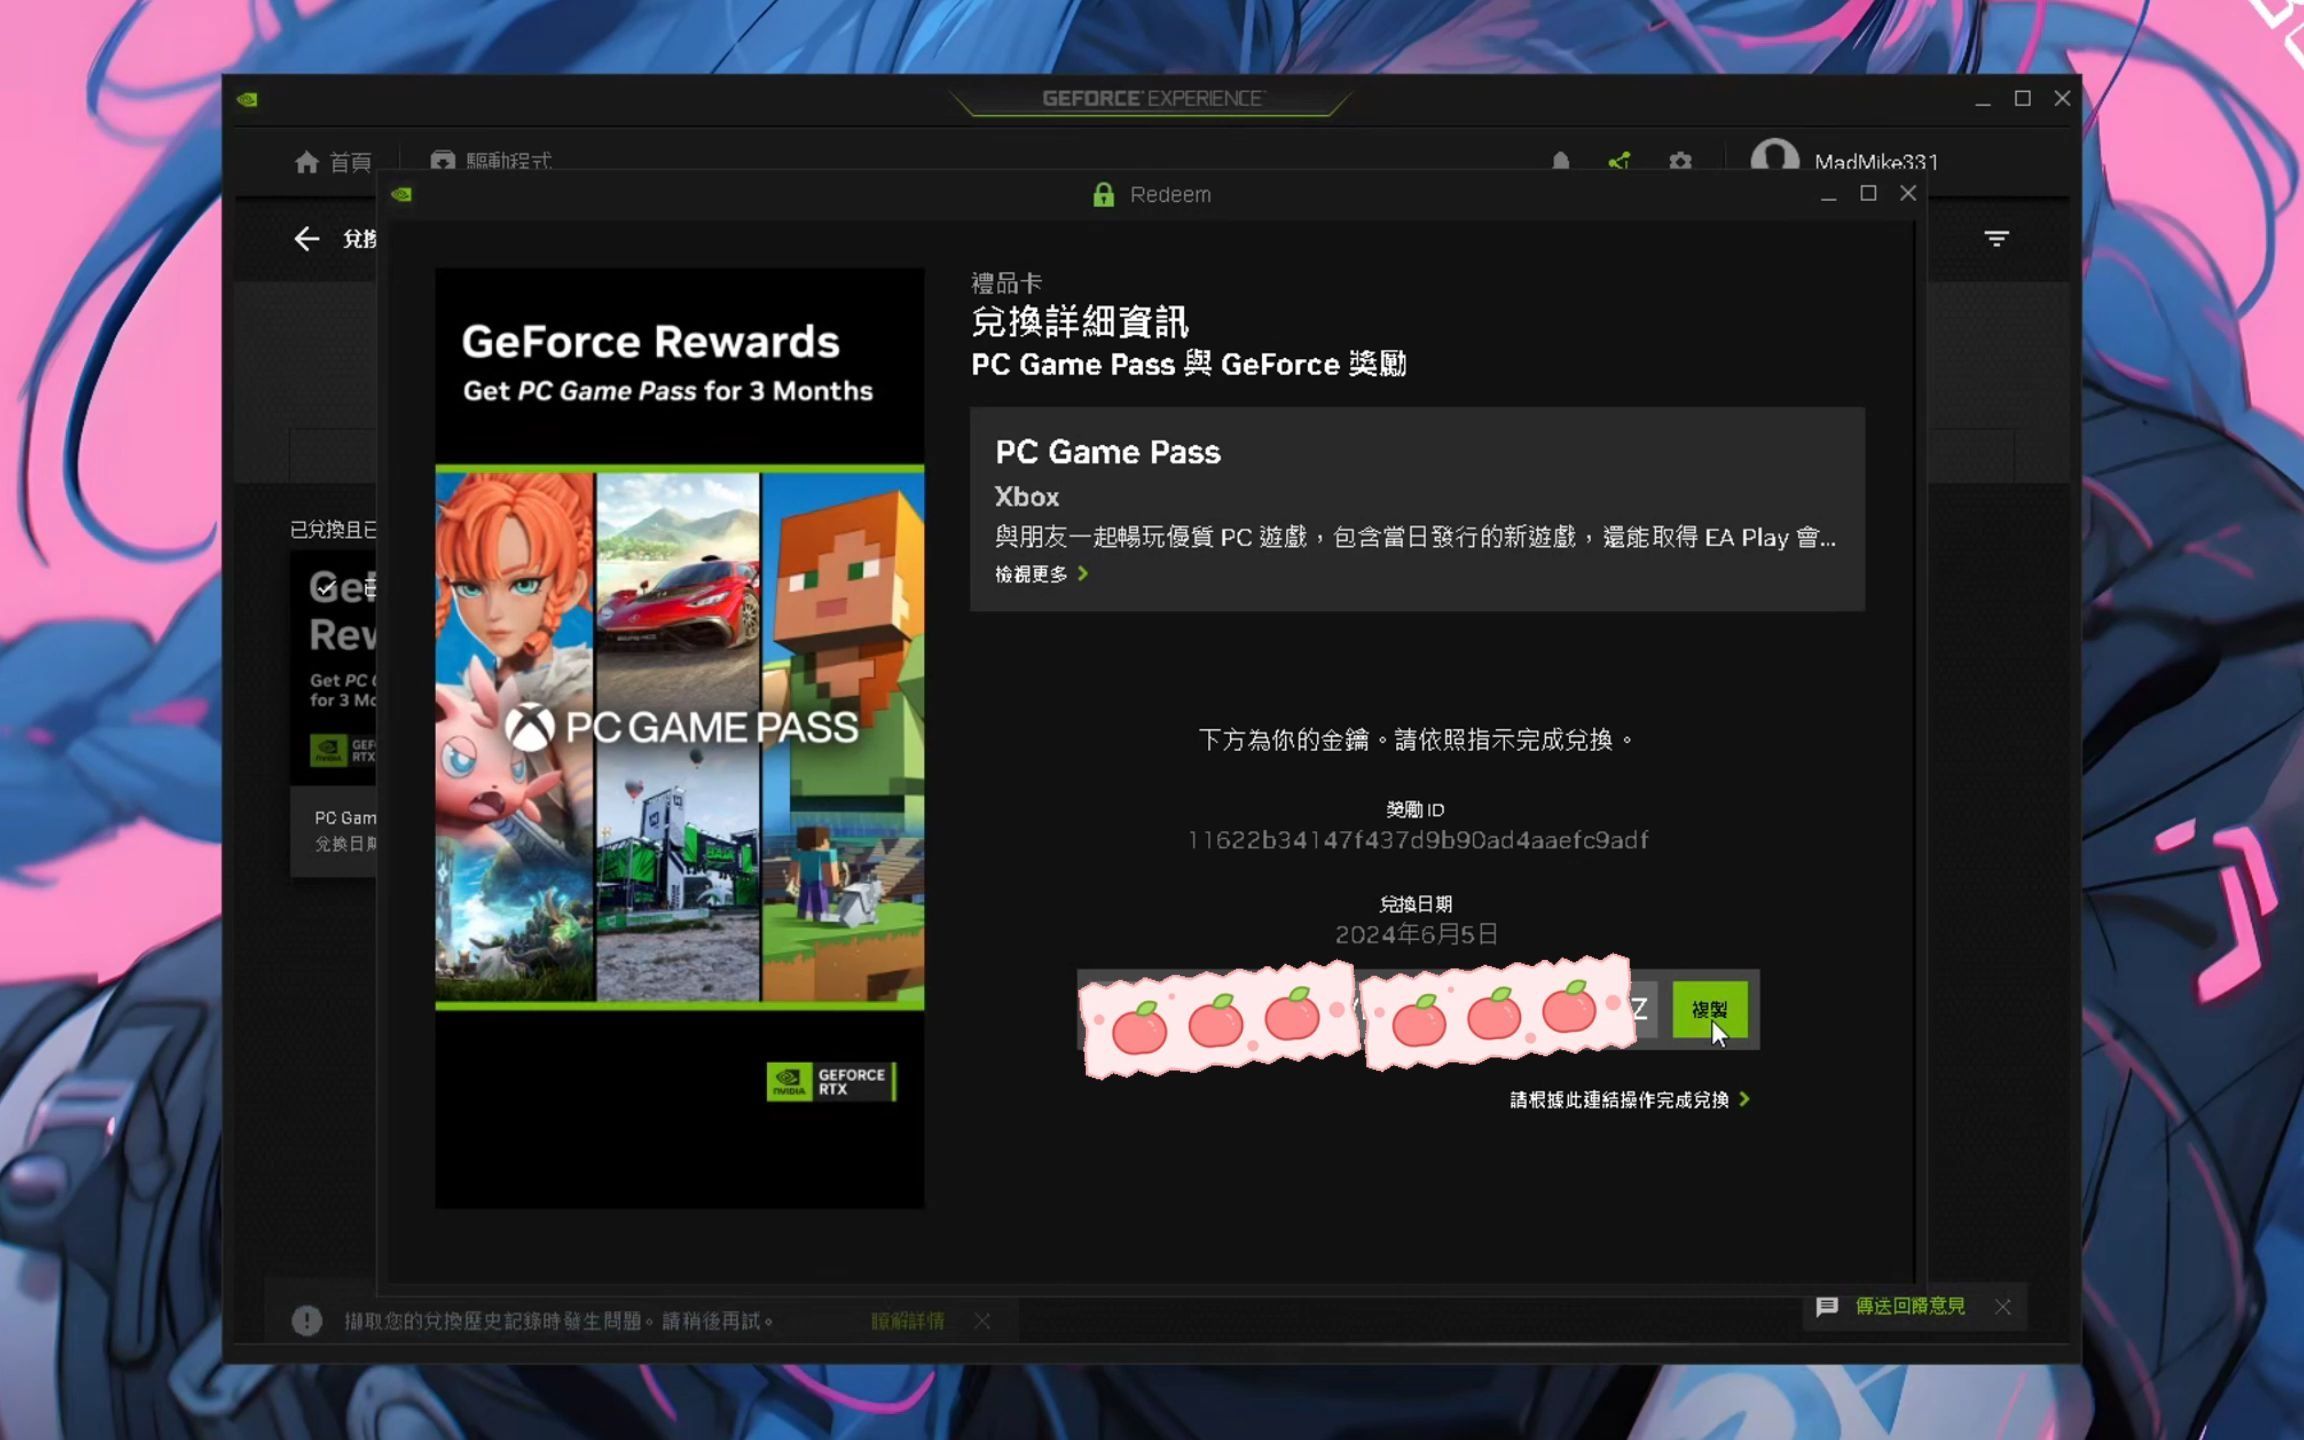Go to the 首頁 home tab

333,162
